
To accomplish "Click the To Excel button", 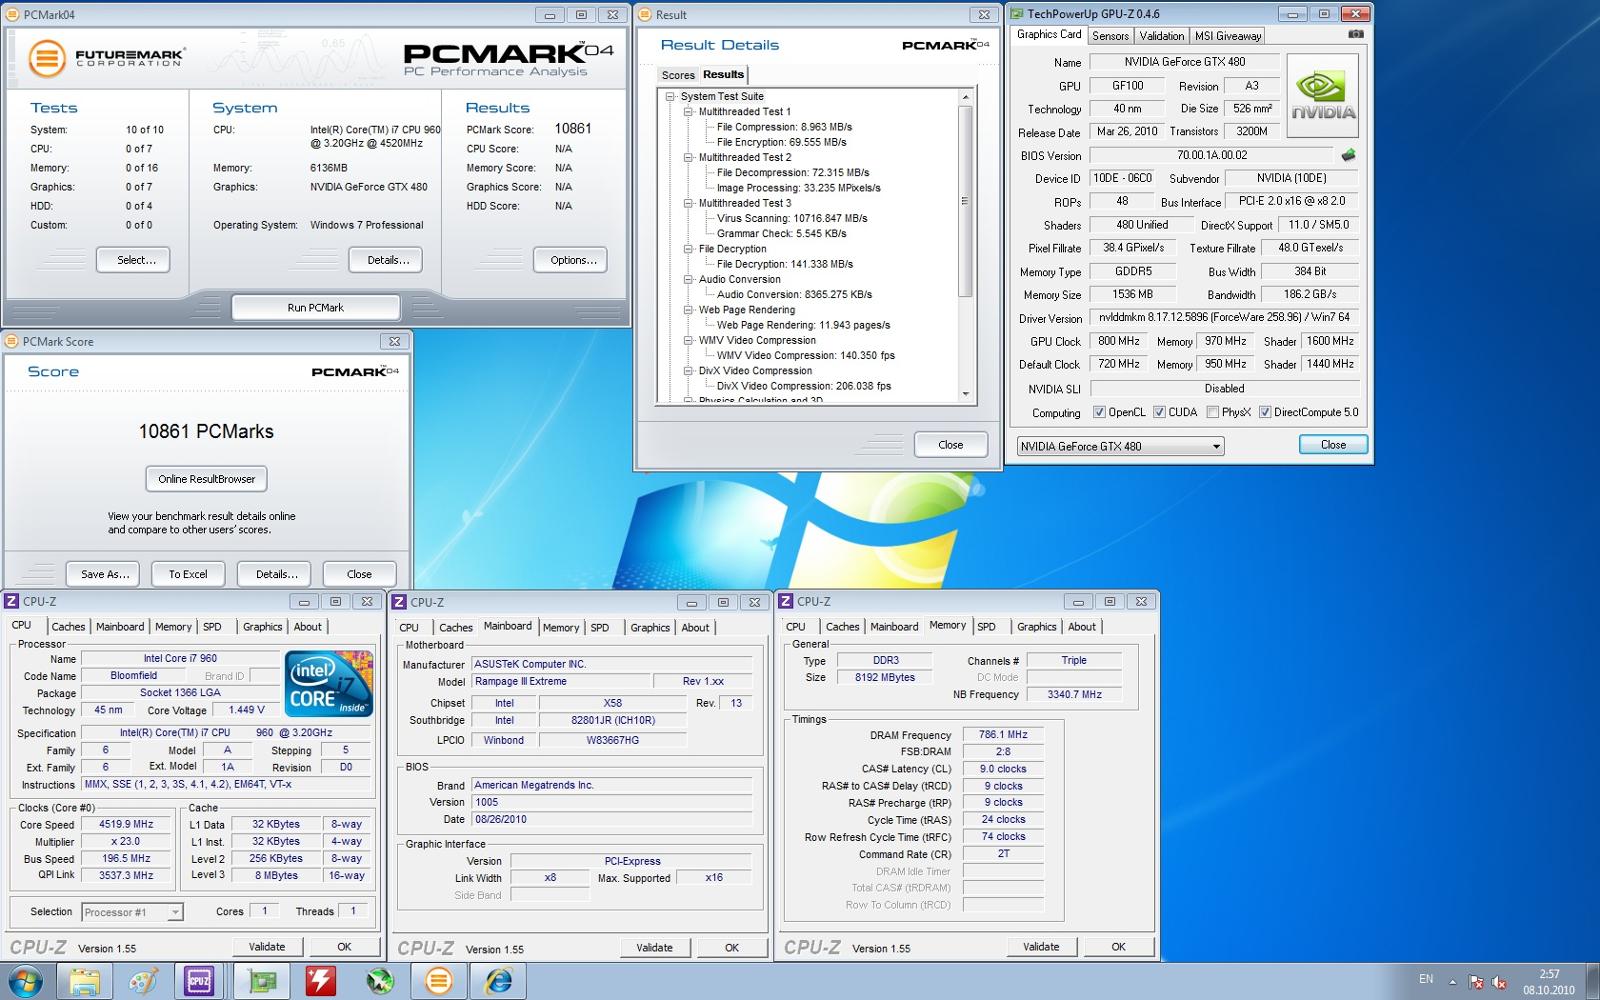I will 188,574.
